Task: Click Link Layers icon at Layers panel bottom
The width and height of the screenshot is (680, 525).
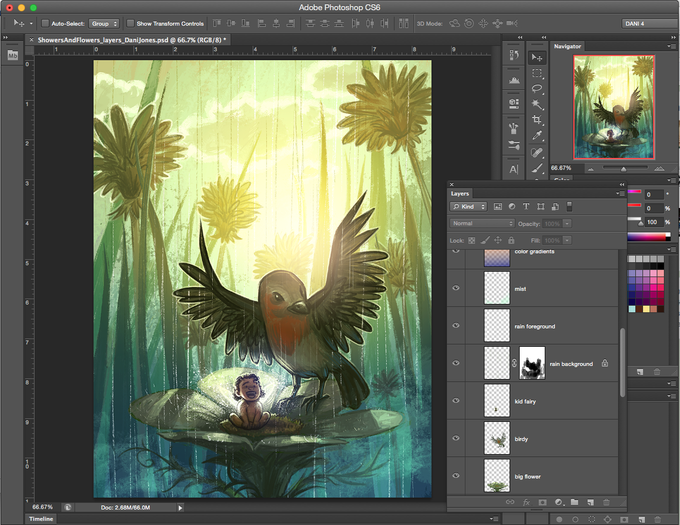Action: (x=510, y=502)
